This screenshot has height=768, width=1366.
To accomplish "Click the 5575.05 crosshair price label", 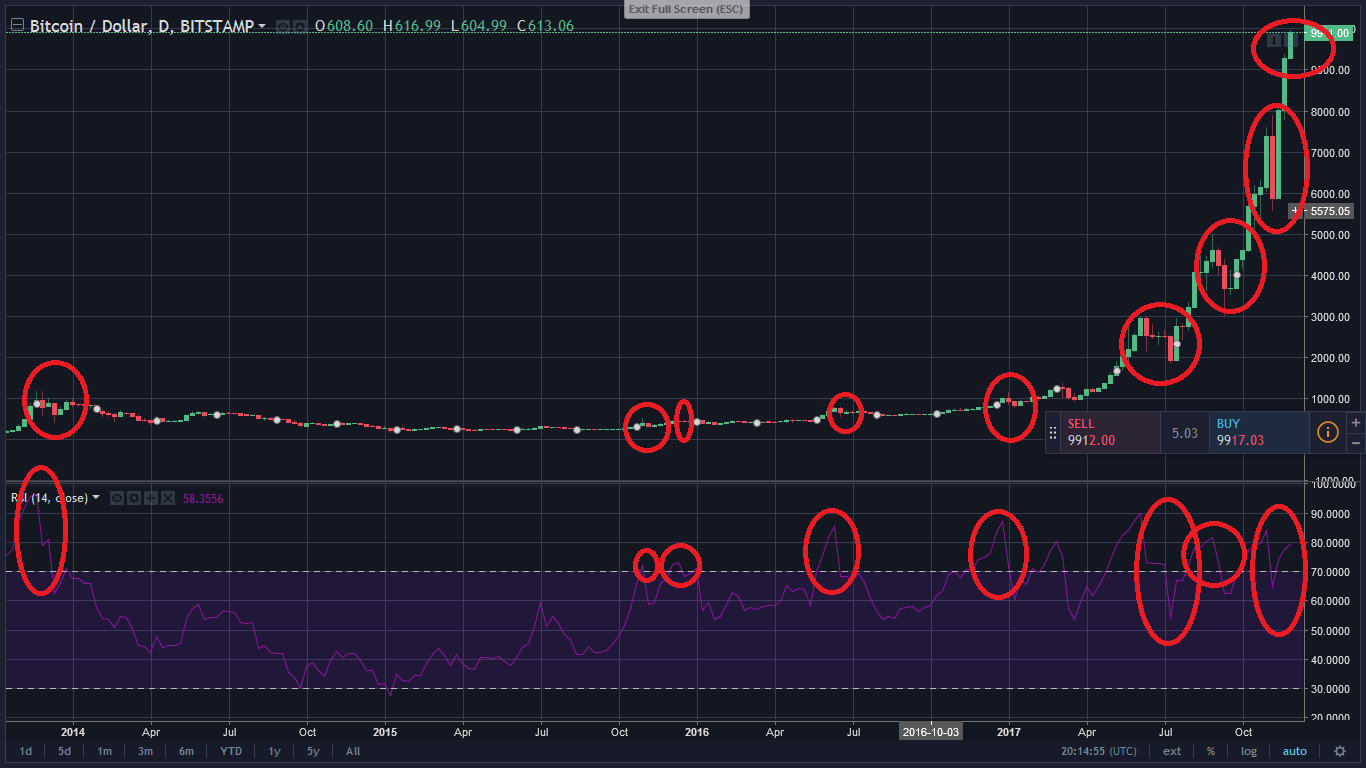I will coord(1331,211).
